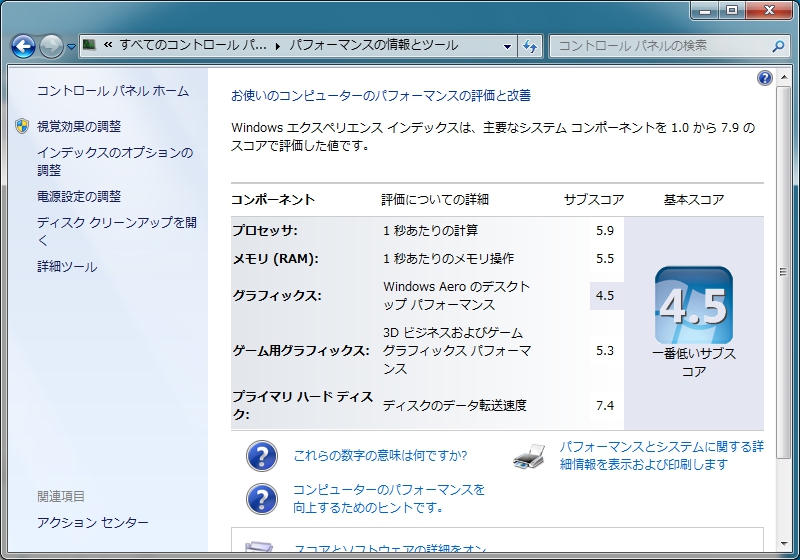
Task: Click the 4.5 base score badge
Action: pyautogui.click(x=693, y=306)
